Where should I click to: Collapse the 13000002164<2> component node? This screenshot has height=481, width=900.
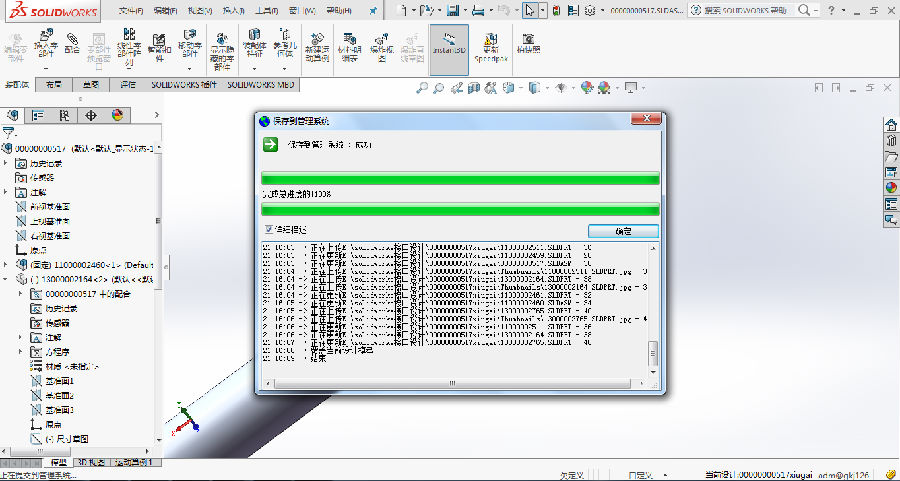click(6, 279)
